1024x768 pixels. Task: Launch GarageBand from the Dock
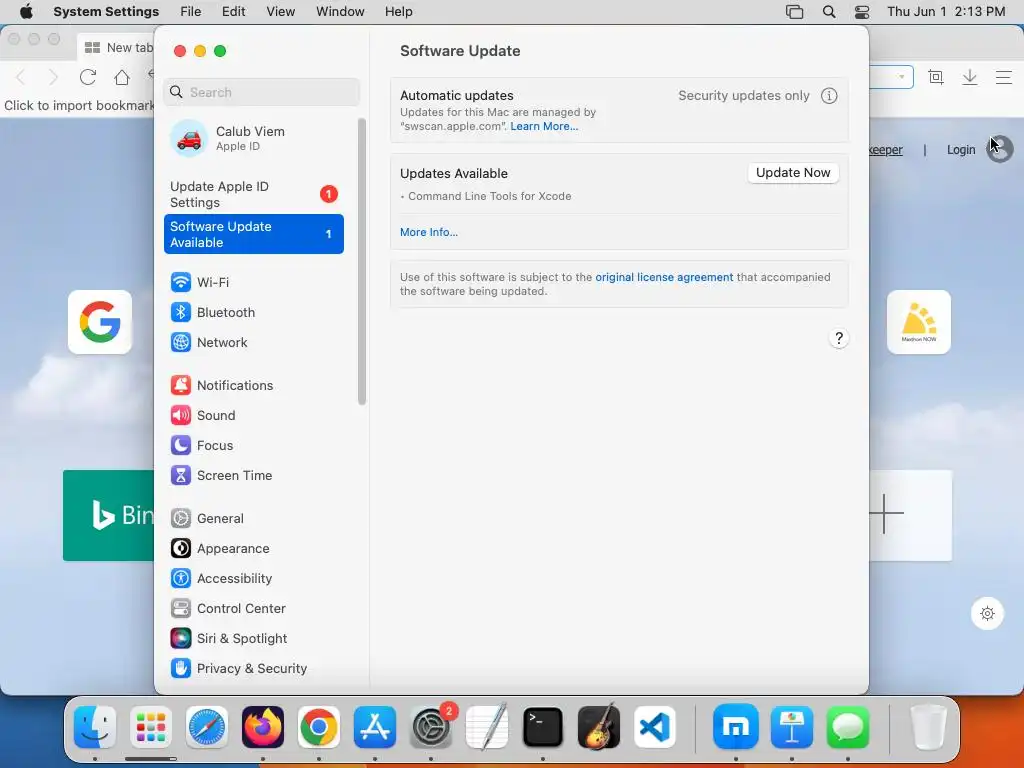click(599, 727)
